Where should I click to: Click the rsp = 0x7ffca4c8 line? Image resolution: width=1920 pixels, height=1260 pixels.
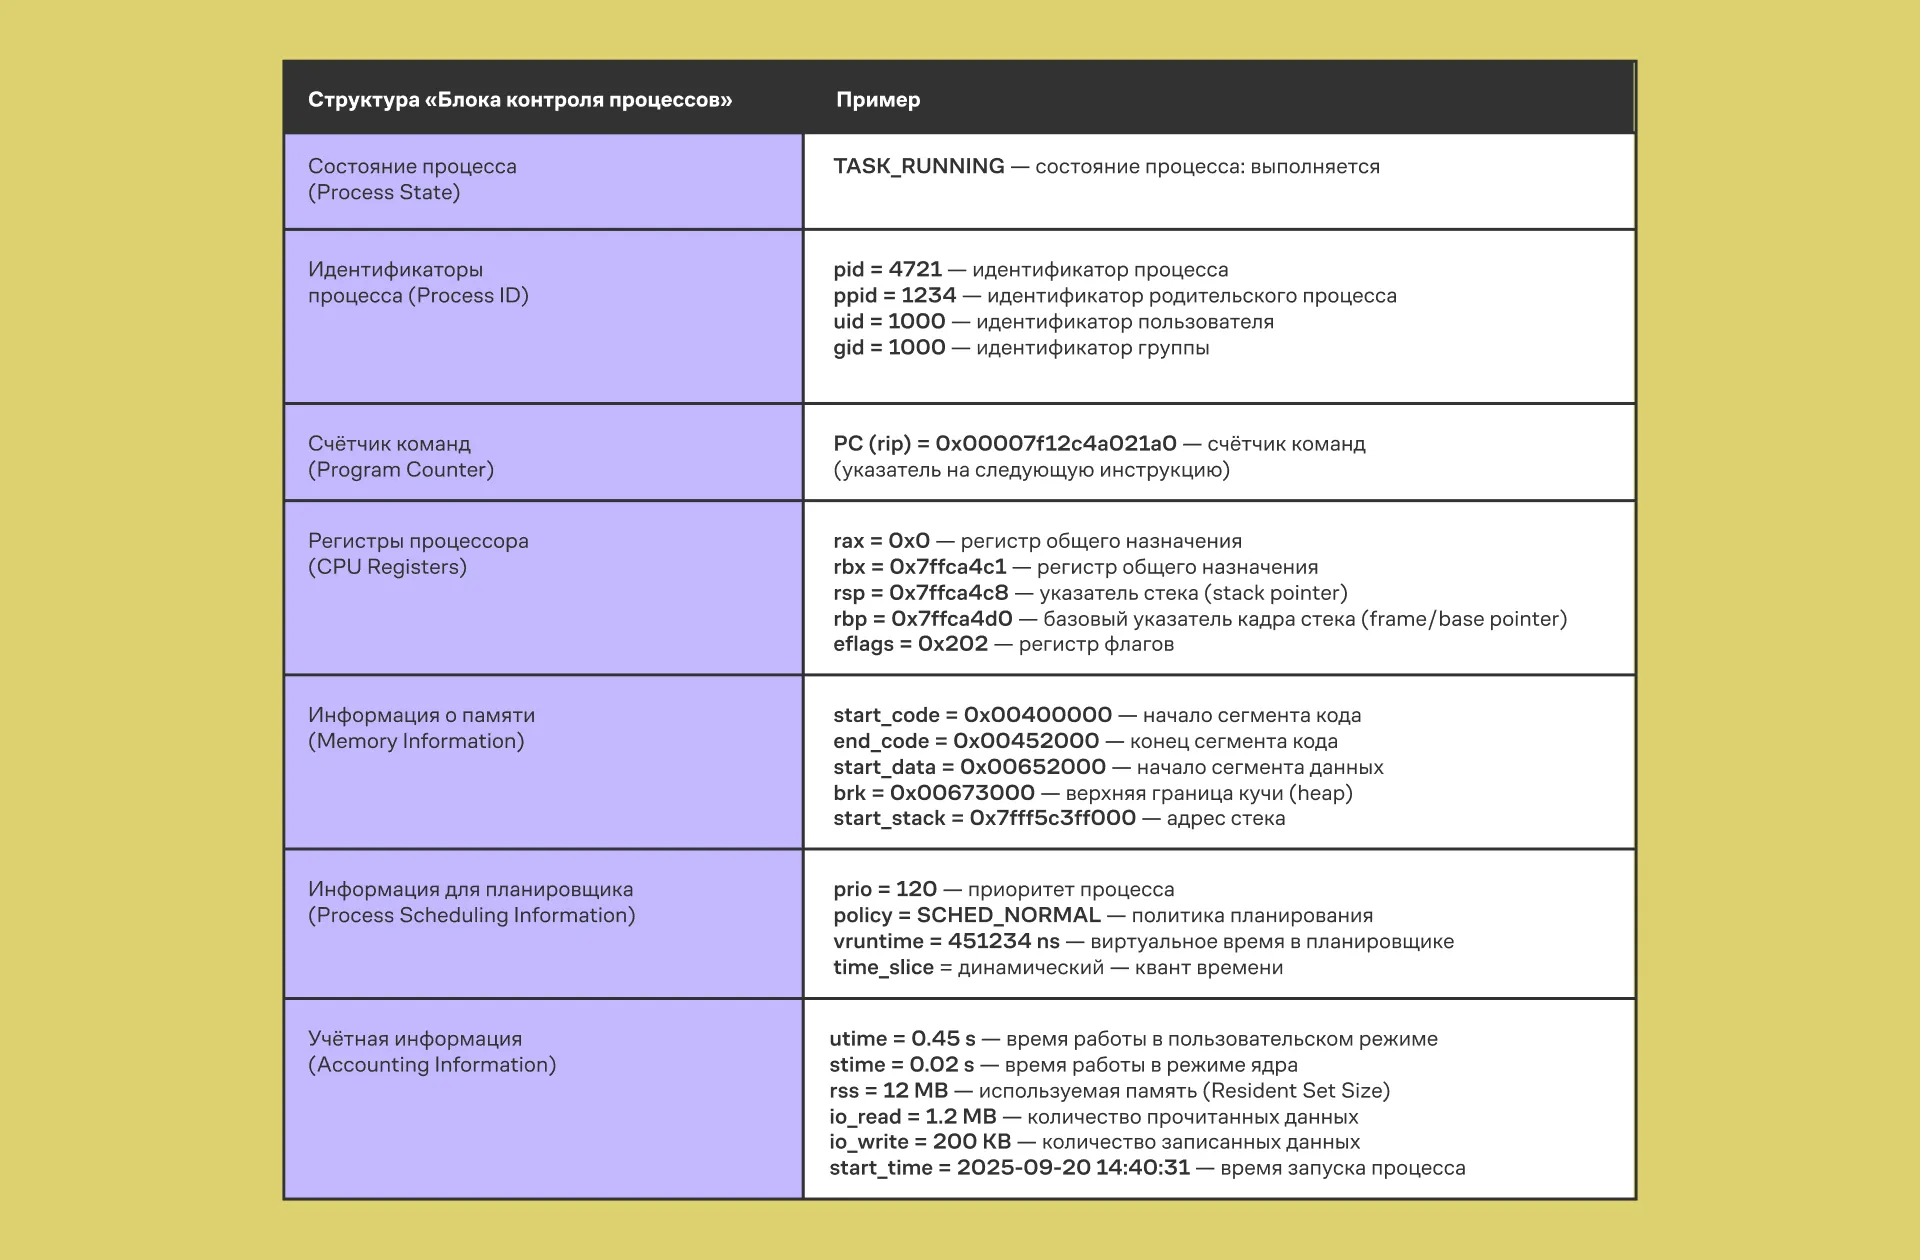click(1090, 593)
